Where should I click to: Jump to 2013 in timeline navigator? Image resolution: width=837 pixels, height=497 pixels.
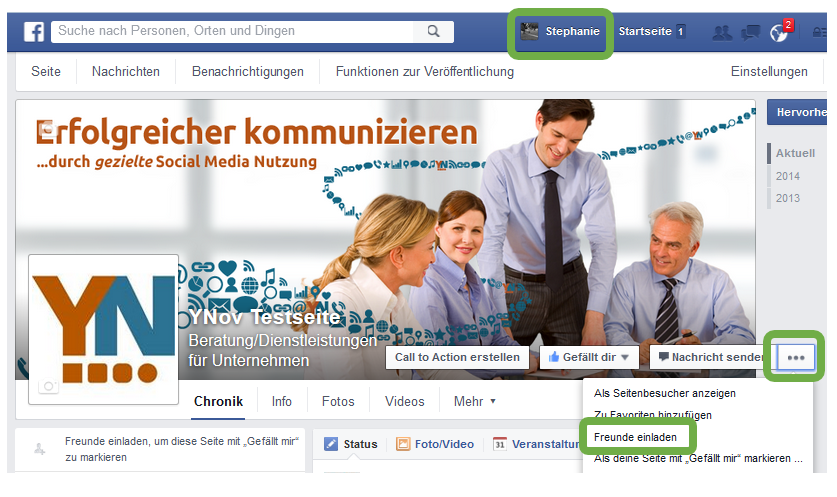pyautogui.click(x=788, y=198)
